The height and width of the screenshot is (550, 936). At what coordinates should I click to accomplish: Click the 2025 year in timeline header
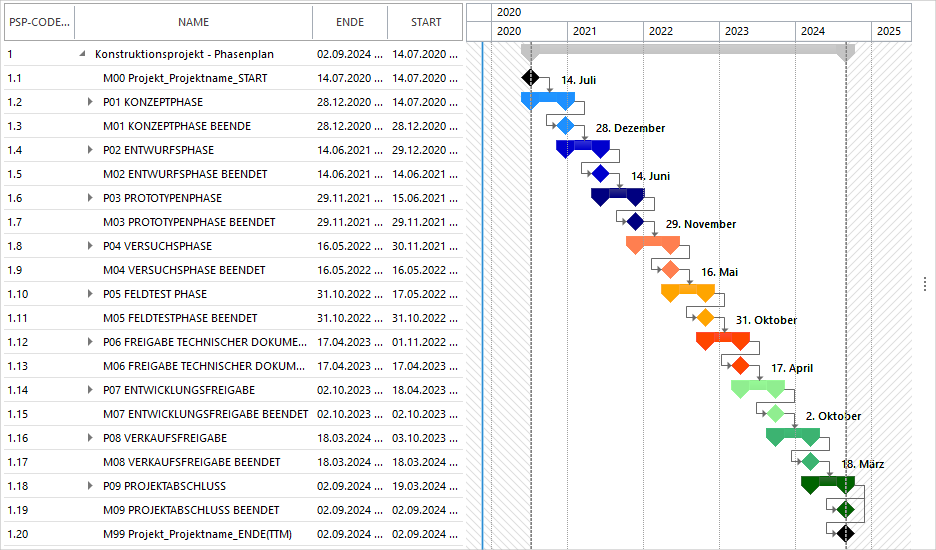point(889,31)
